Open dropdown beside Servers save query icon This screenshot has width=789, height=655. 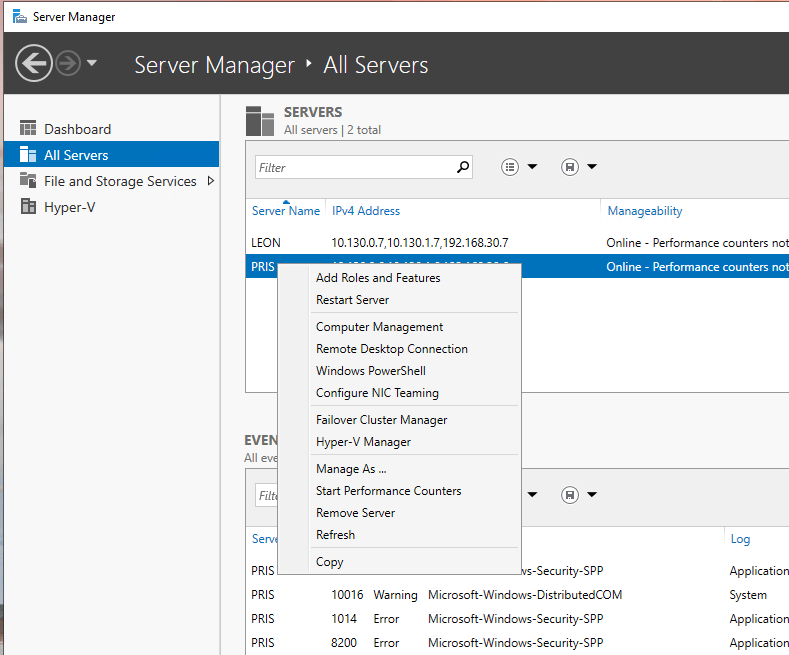(592, 168)
